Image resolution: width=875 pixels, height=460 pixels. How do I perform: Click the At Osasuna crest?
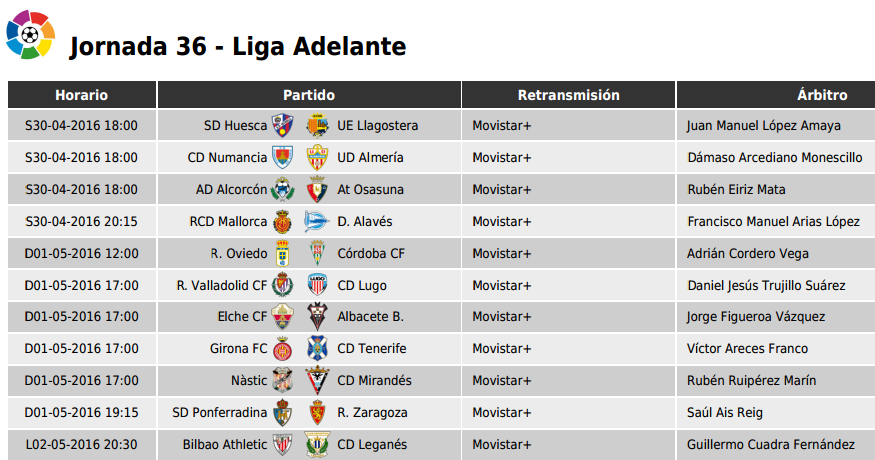[317, 189]
